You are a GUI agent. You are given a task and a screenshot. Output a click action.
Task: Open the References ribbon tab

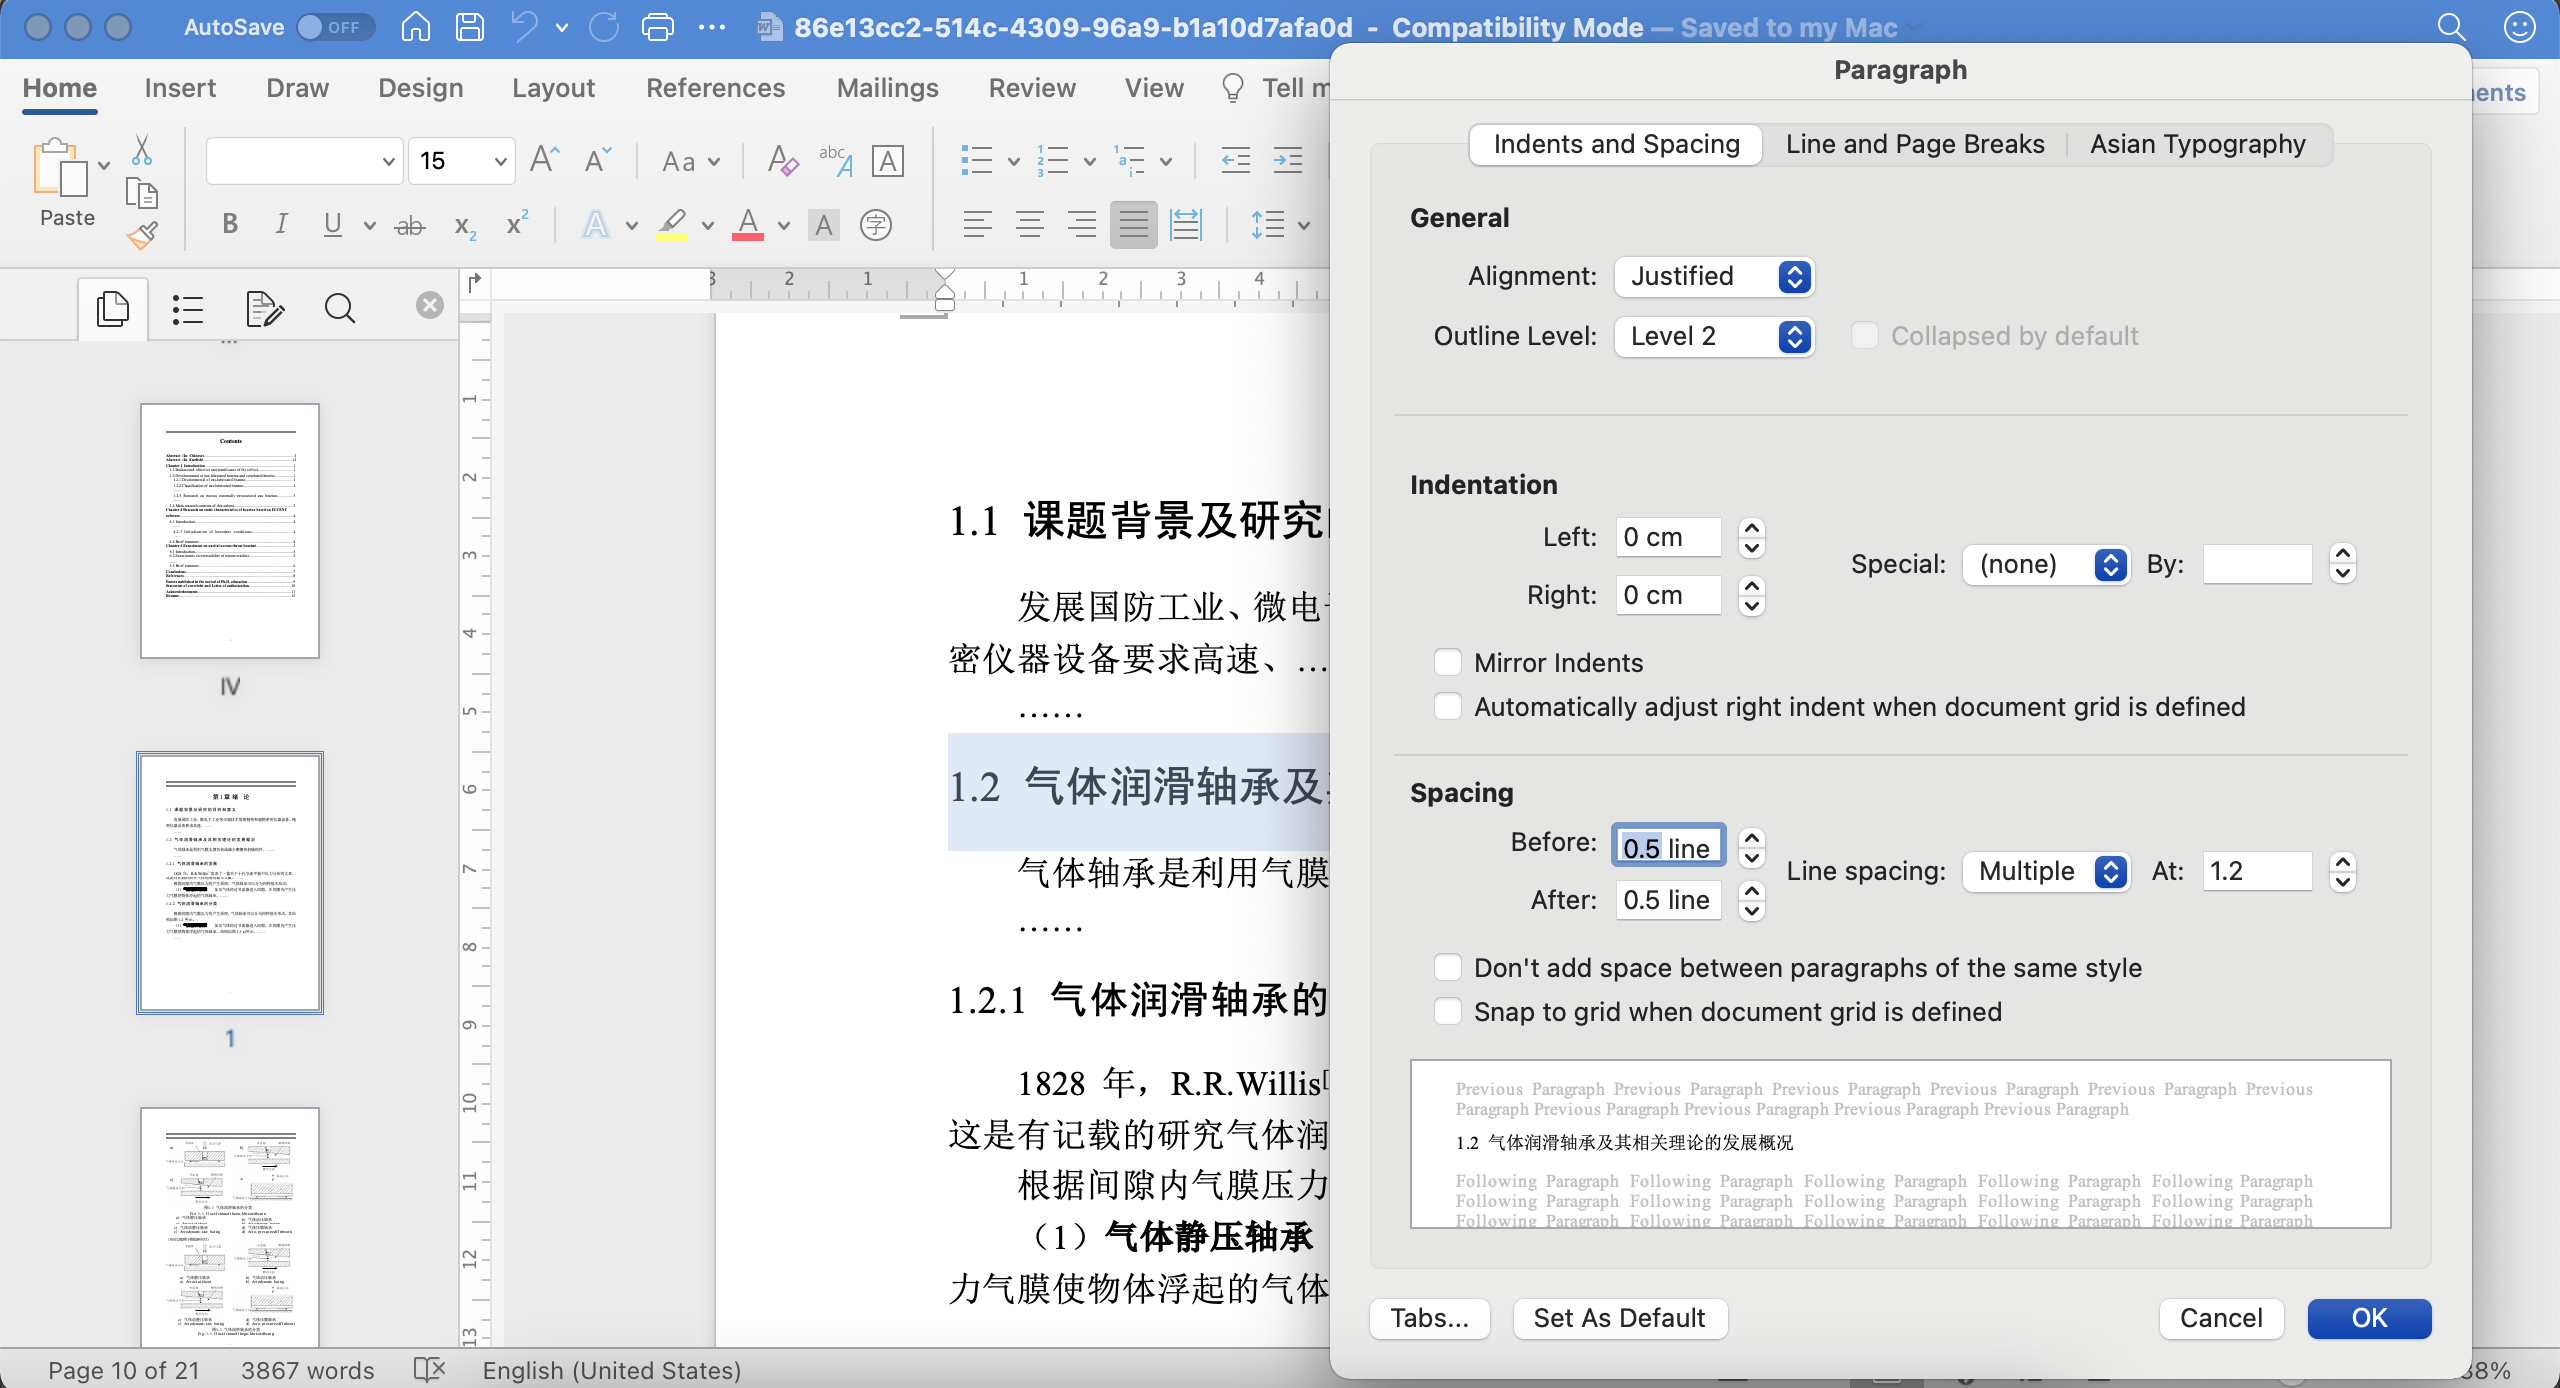pos(715,88)
